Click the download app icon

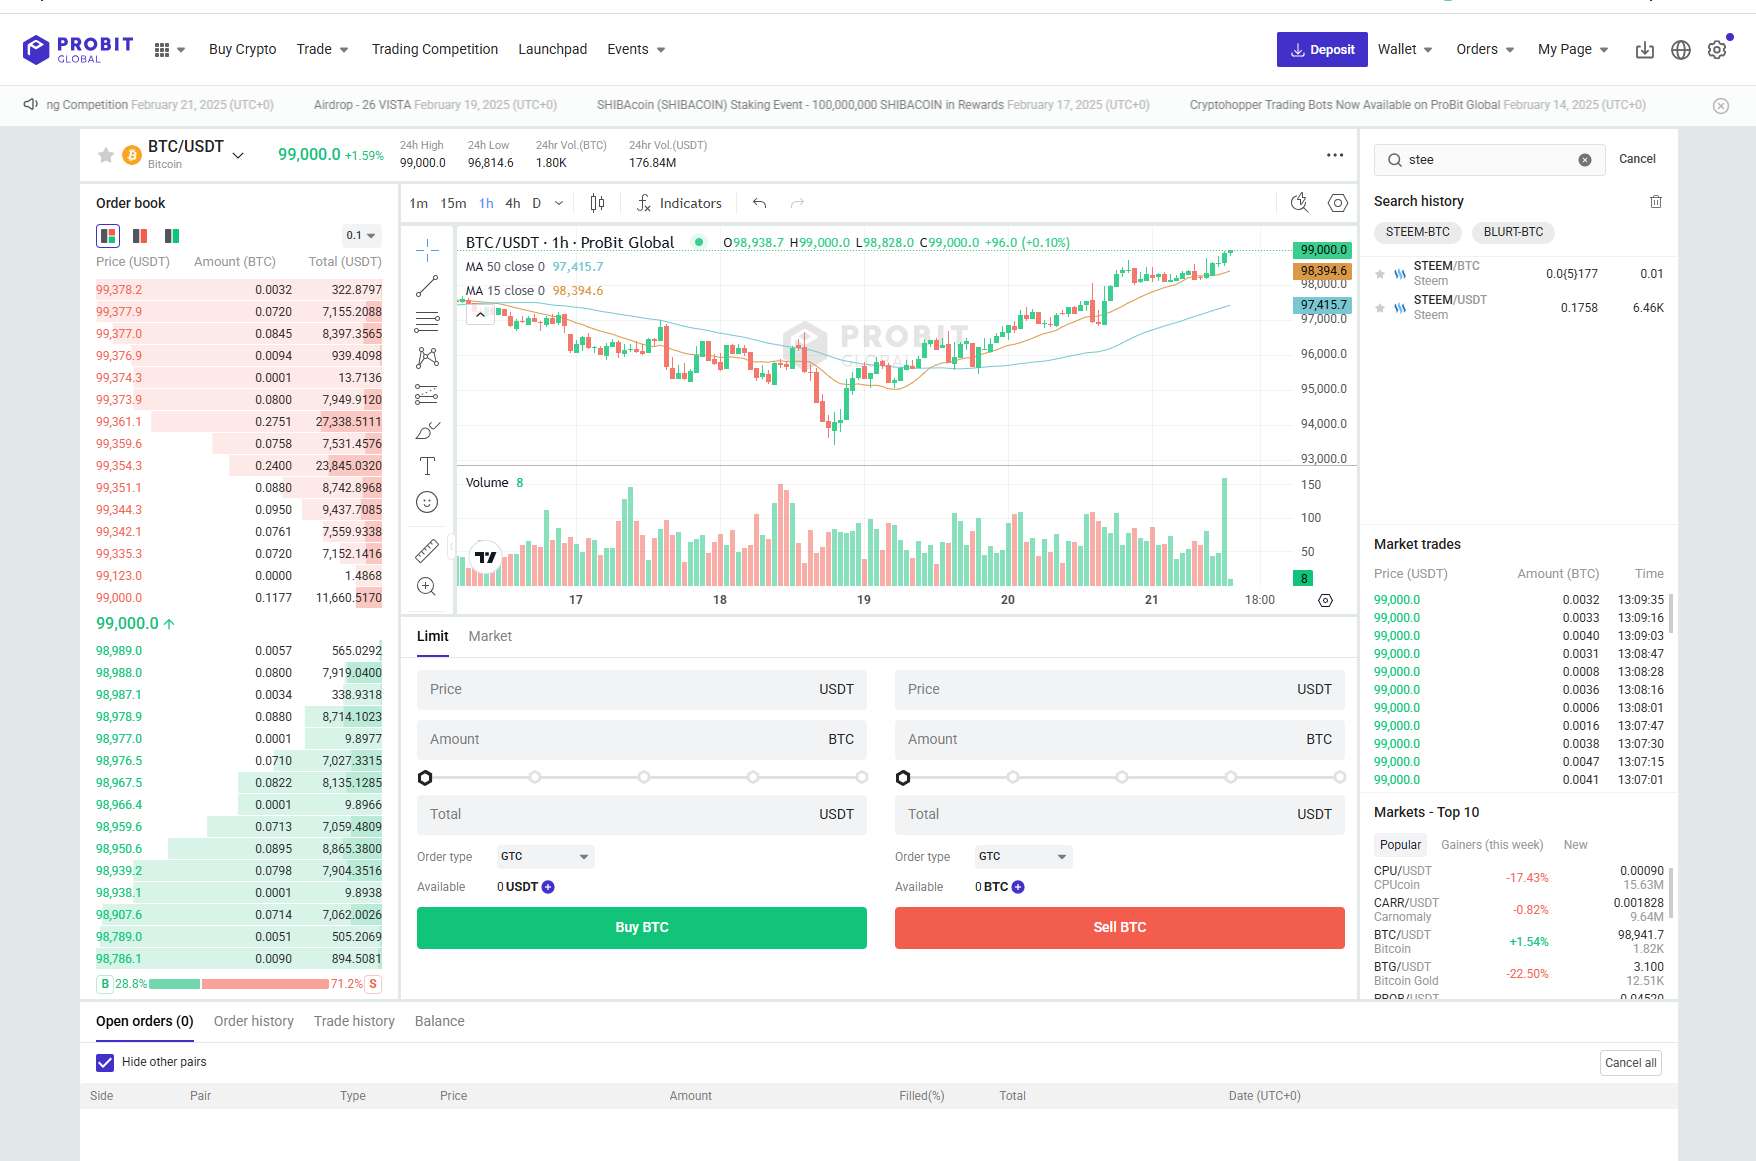(1645, 50)
